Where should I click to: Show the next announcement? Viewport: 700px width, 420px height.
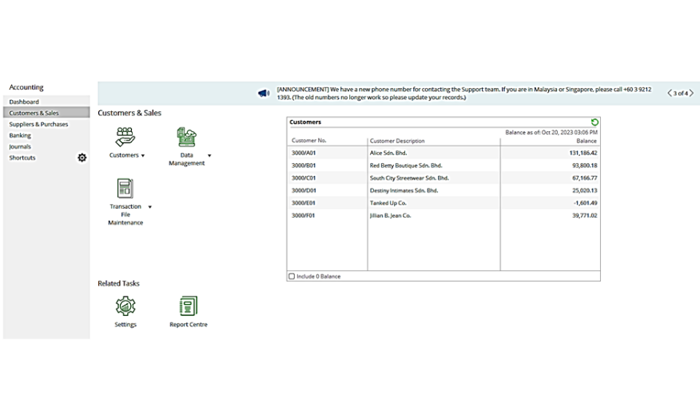click(x=689, y=93)
